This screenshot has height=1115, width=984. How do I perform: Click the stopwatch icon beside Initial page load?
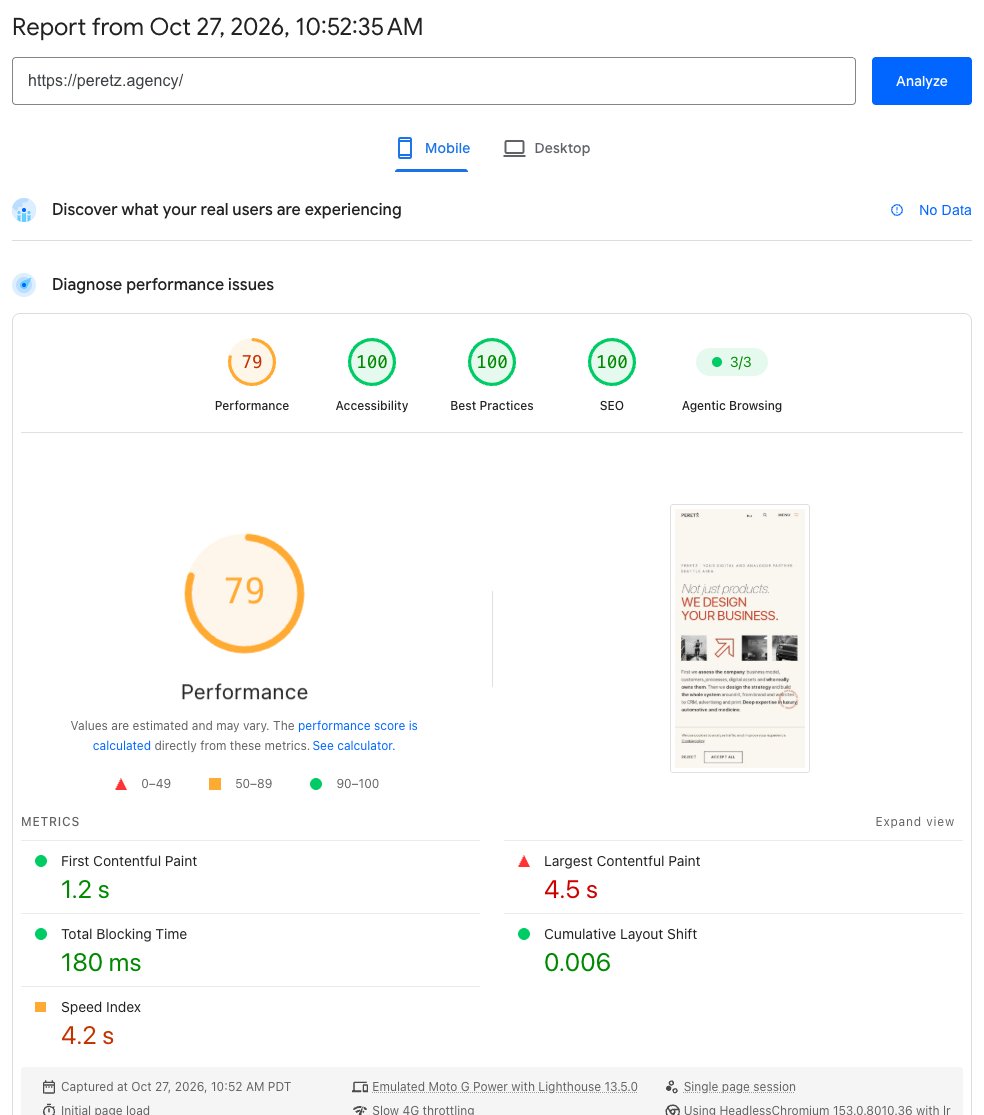pos(49,1110)
